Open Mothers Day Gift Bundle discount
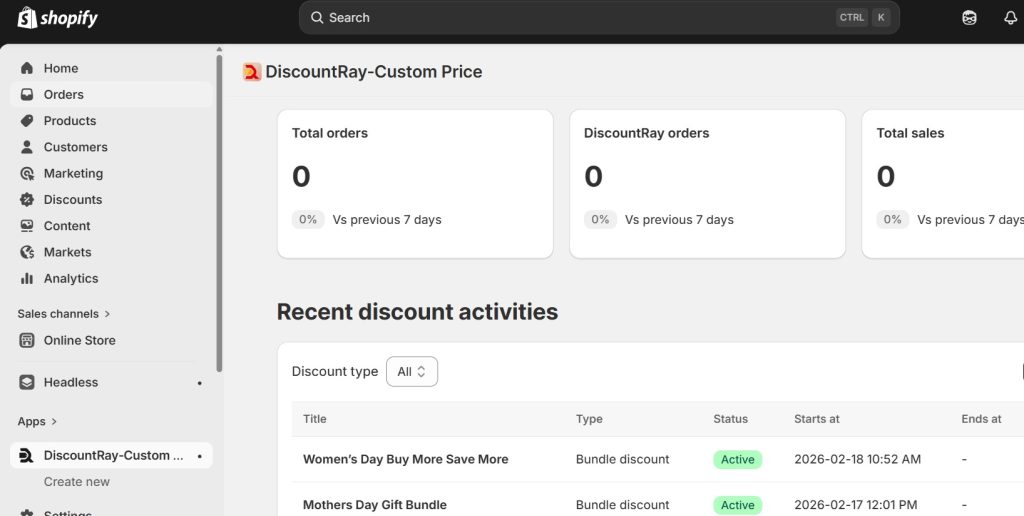Image resolution: width=1024 pixels, height=516 pixels. pos(375,505)
